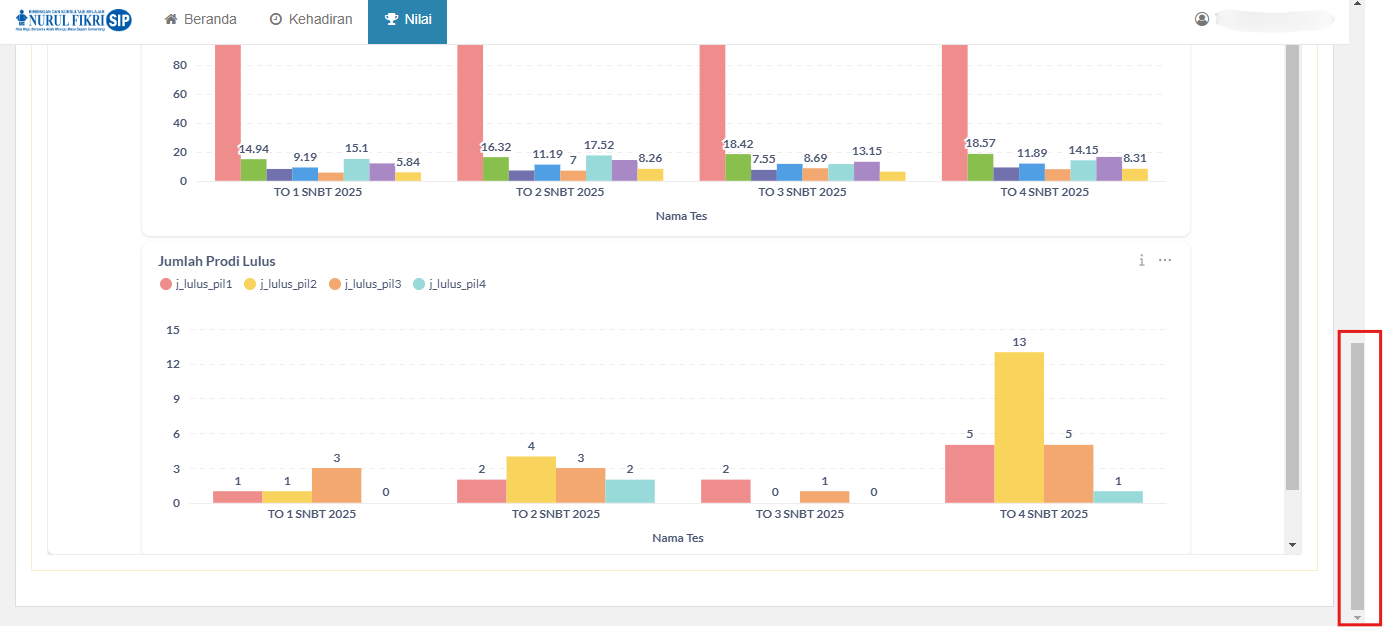The image size is (1383, 627).
Task: Toggle the j_lulus_pil4 legend series
Action: (x=449, y=284)
